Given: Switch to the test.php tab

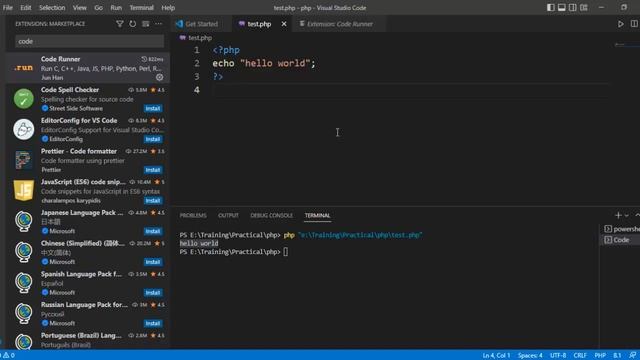Looking at the screenshot, I should pos(259,24).
